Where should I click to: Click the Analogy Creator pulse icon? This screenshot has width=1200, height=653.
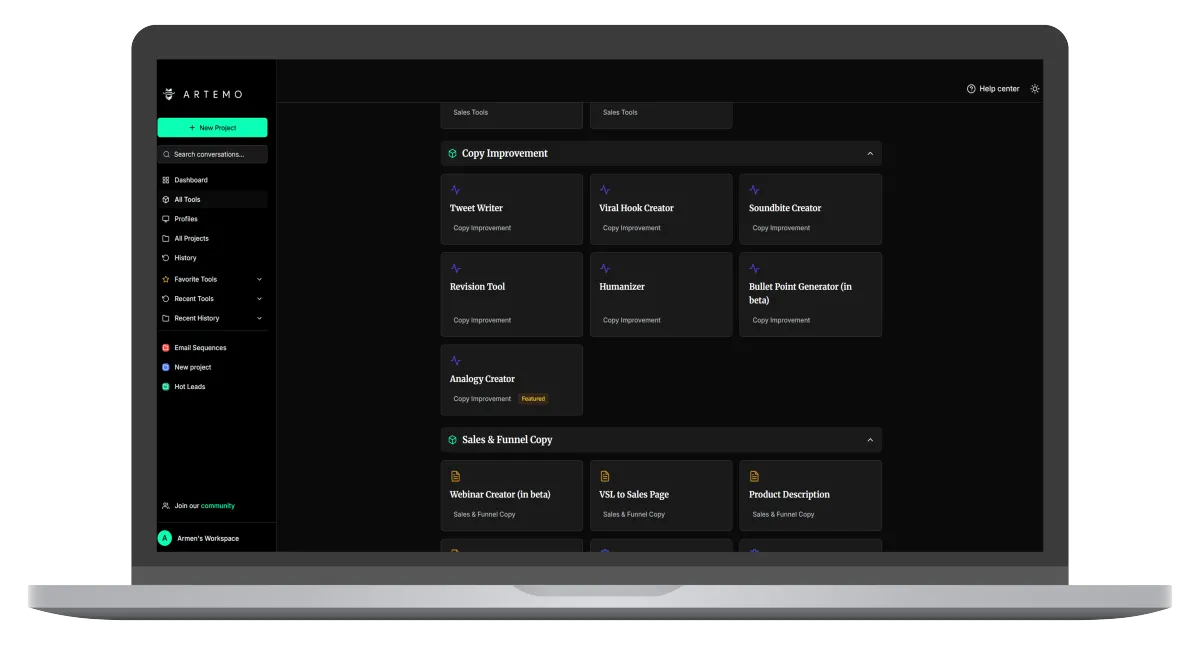(x=455, y=360)
